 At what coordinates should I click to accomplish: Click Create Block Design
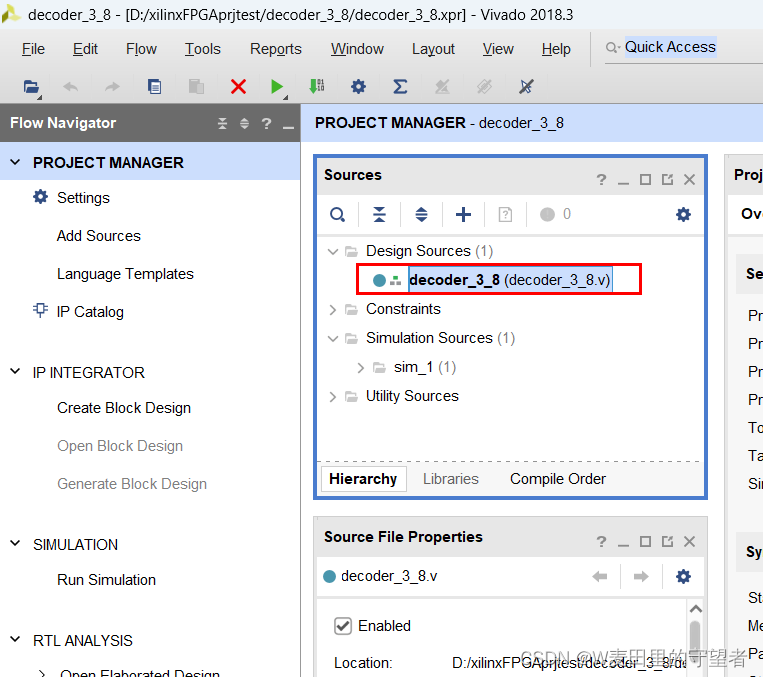(x=124, y=408)
